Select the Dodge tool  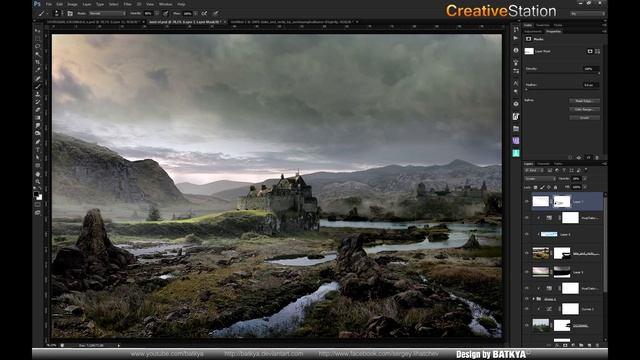[38, 133]
